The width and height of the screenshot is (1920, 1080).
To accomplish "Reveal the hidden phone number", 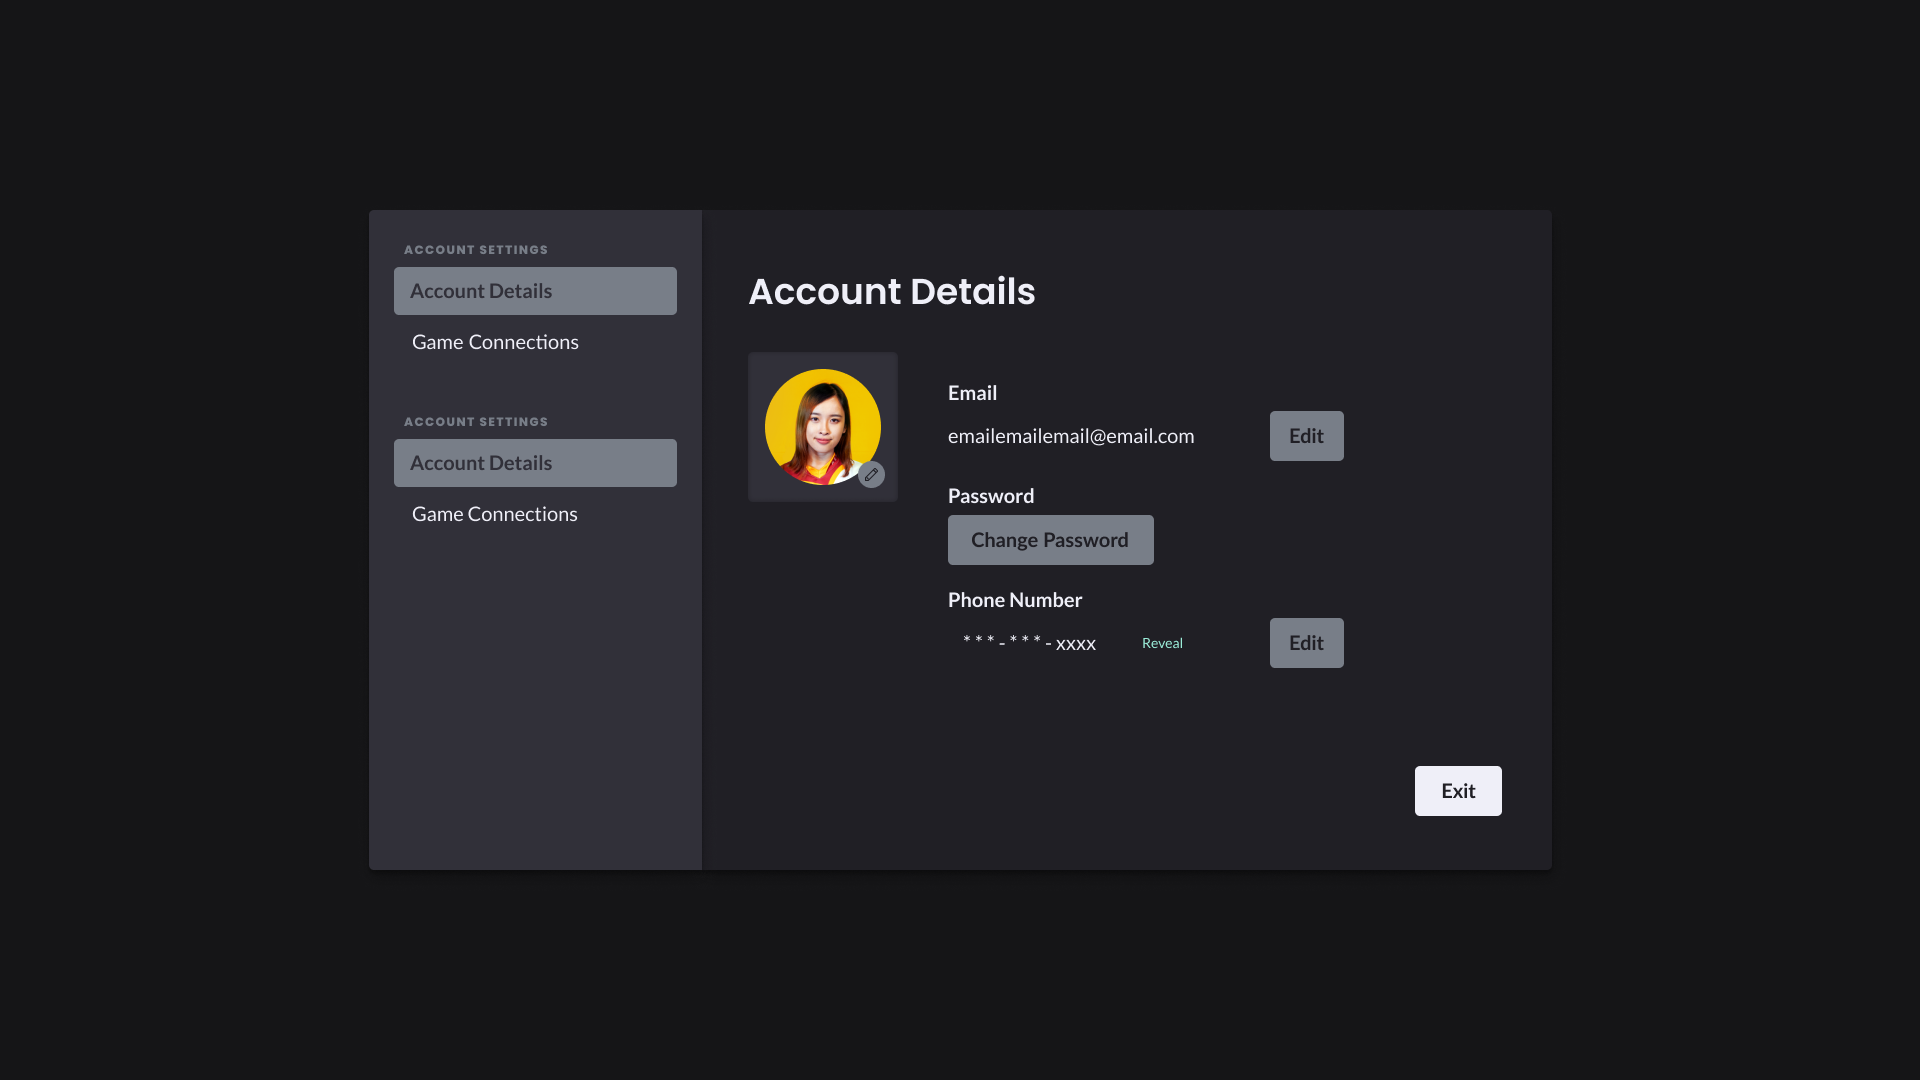I will (x=1162, y=643).
